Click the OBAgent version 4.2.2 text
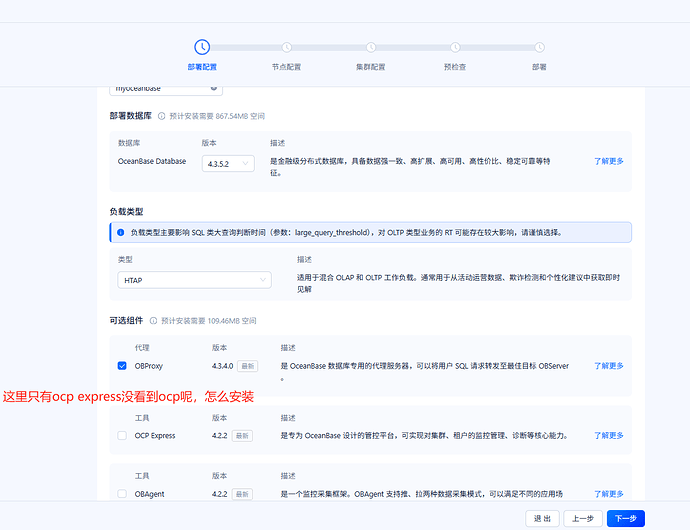This screenshot has height=530, width=690. coord(220,494)
